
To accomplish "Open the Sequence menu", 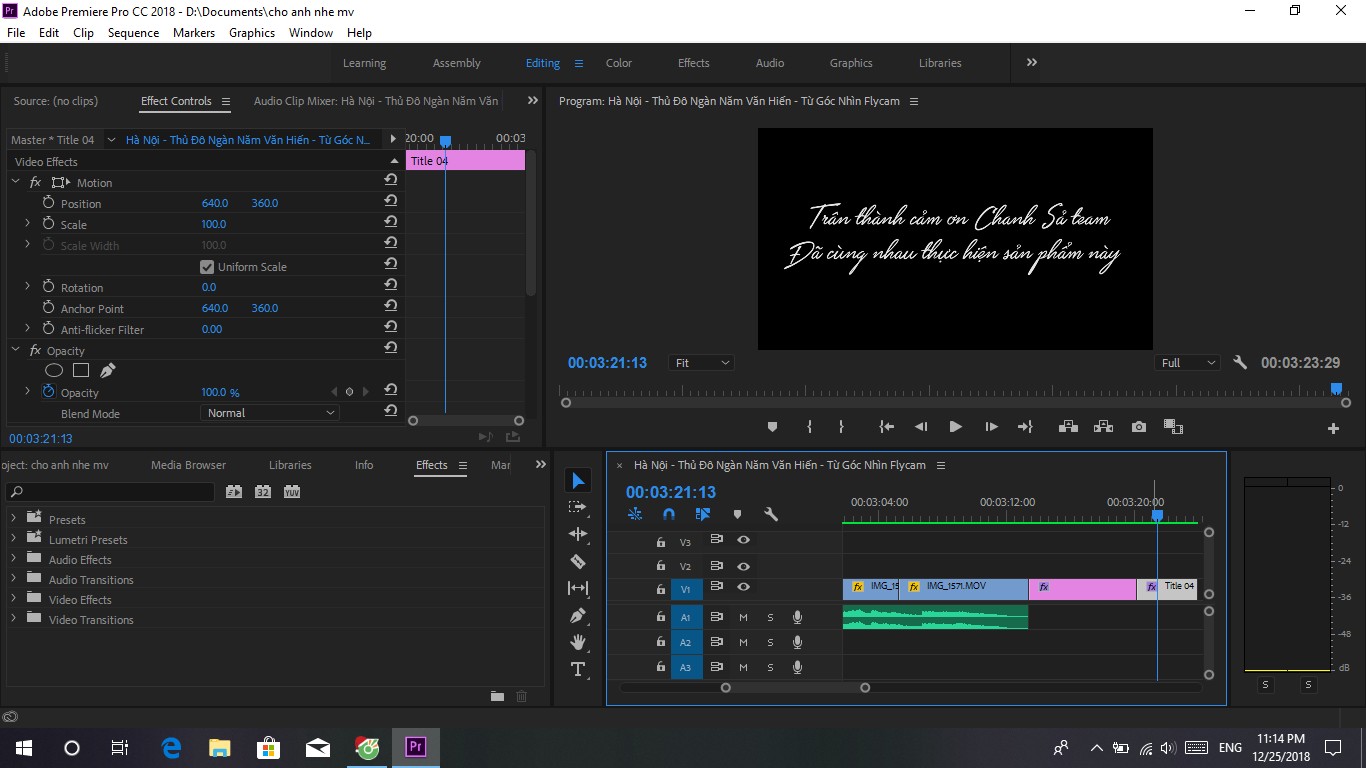I will (x=133, y=33).
